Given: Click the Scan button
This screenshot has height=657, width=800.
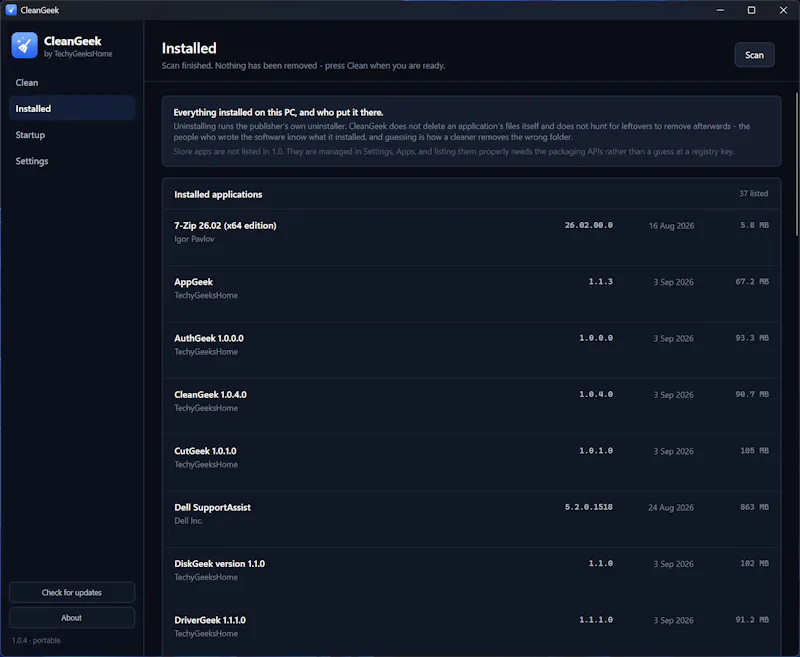Looking at the screenshot, I should tap(754, 55).
